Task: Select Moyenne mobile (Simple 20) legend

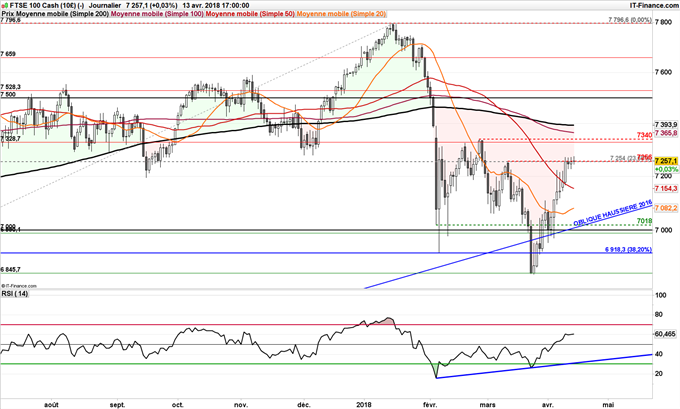Action: point(341,14)
